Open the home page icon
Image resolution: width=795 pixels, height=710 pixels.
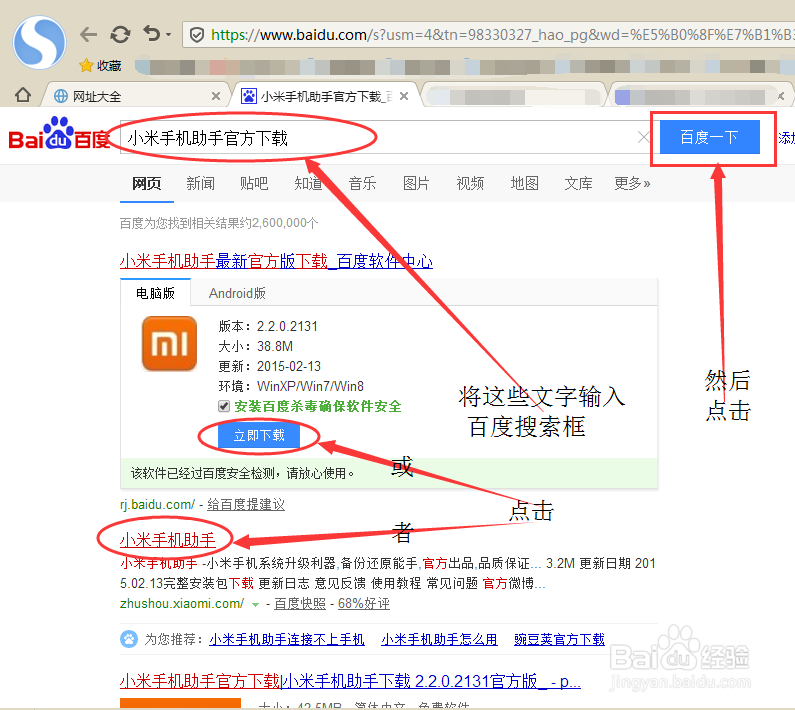pyautogui.click(x=22, y=95)
